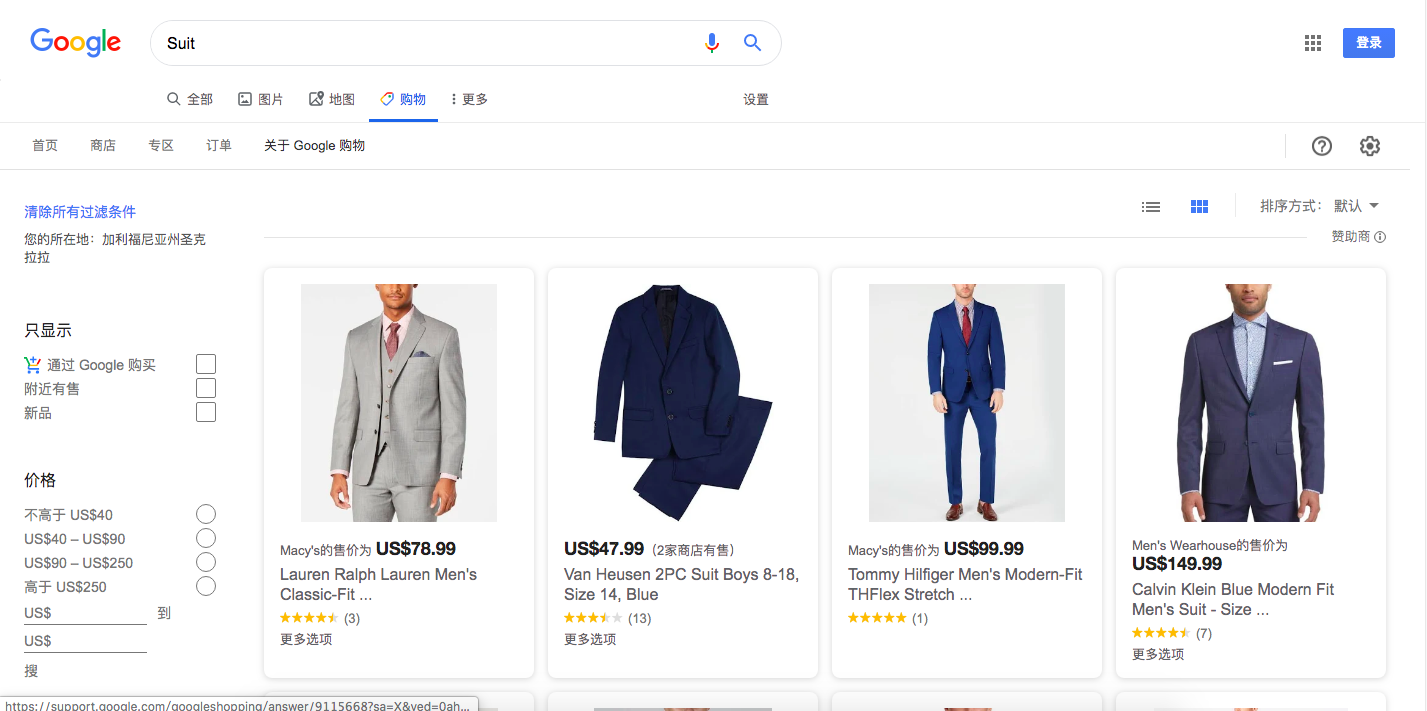The width and height of the screenshot is (1427, 711).
Task: Select the 购物 shopping tab
Action: (x=403, y=99)
